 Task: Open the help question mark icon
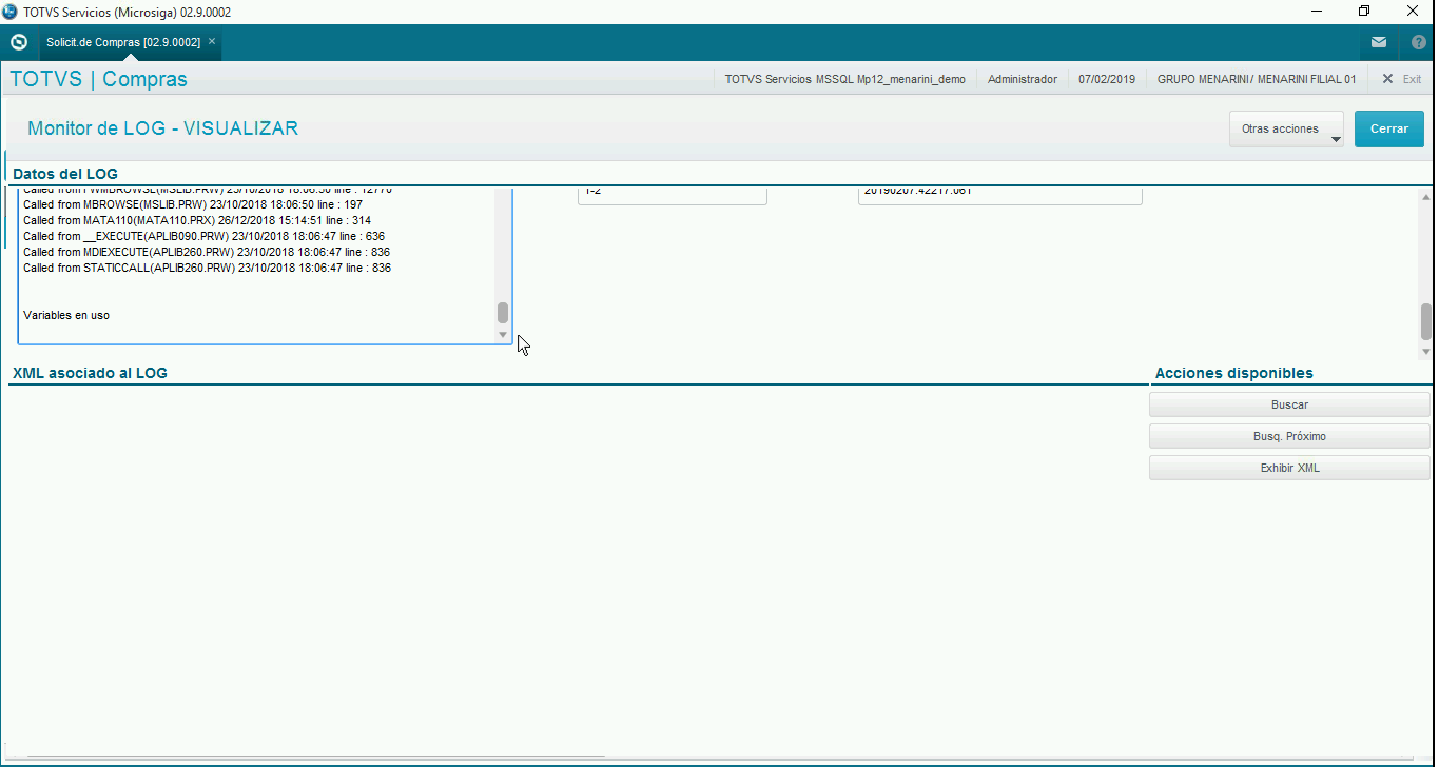point(1418,42)
